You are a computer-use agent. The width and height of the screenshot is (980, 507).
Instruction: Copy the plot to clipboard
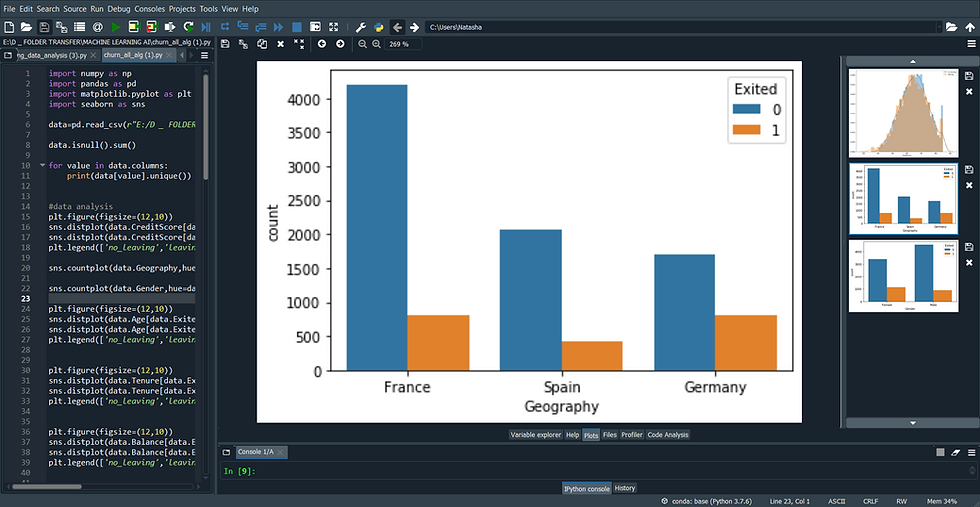coord(262,44)
